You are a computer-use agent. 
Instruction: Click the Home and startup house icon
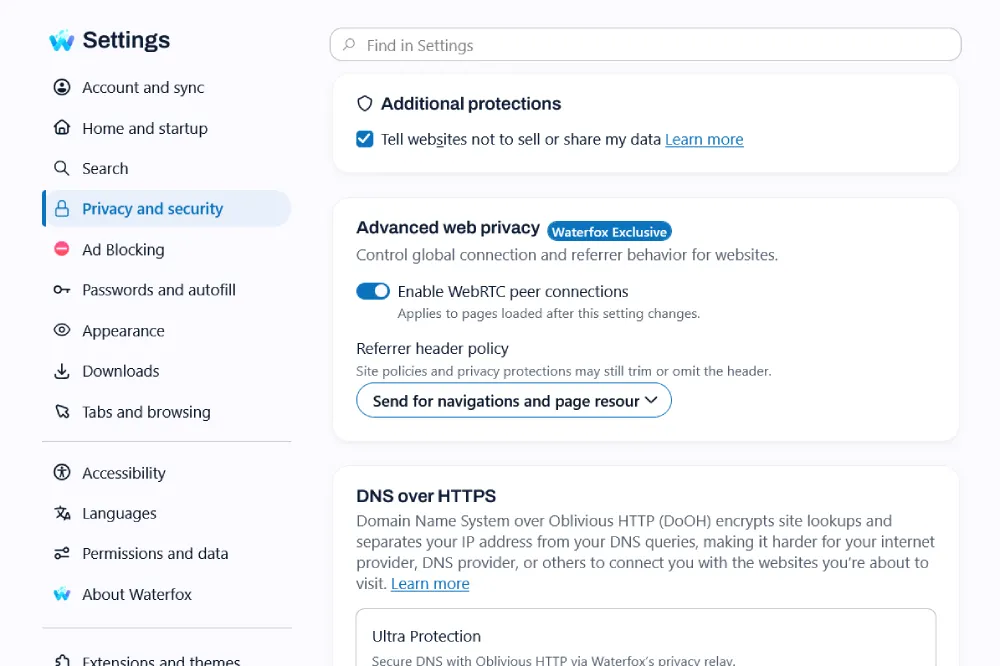pyautogui.click(x=62, y=128)
